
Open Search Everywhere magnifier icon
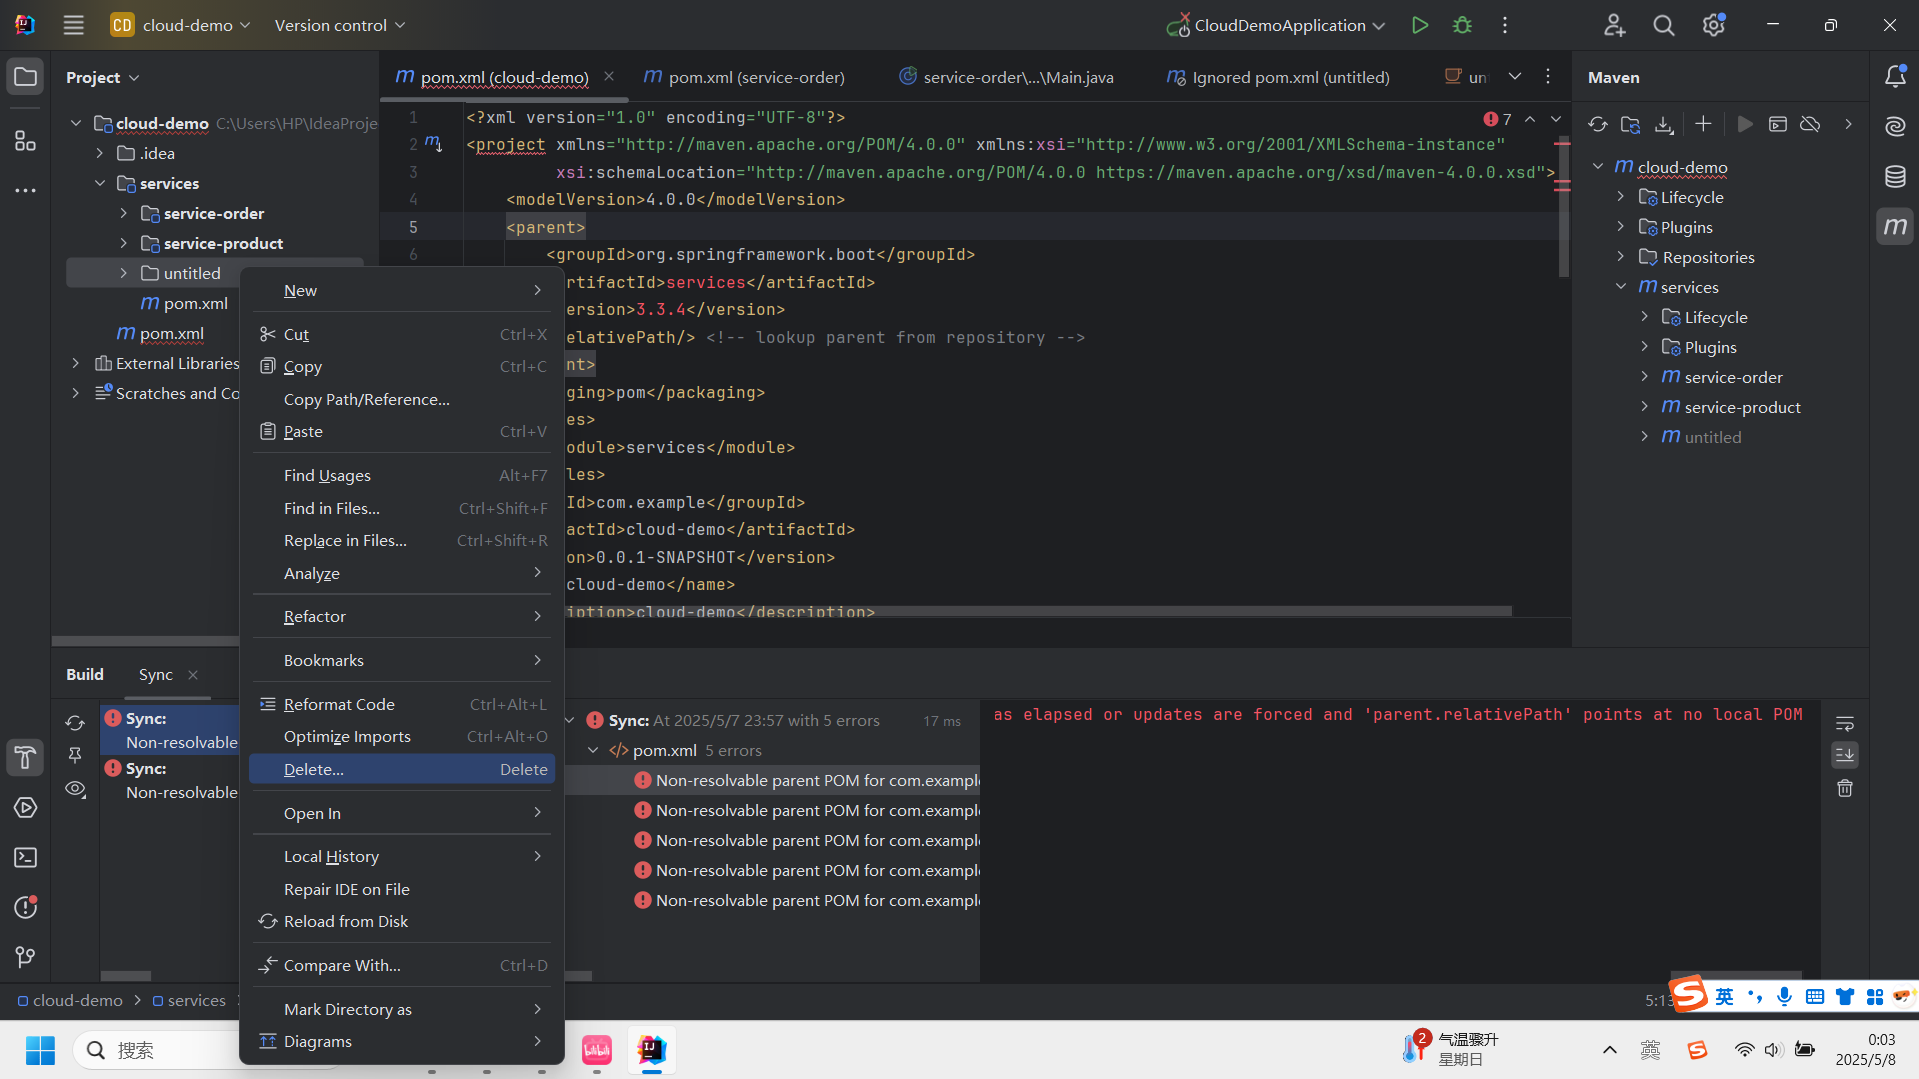pos(1663,25)
